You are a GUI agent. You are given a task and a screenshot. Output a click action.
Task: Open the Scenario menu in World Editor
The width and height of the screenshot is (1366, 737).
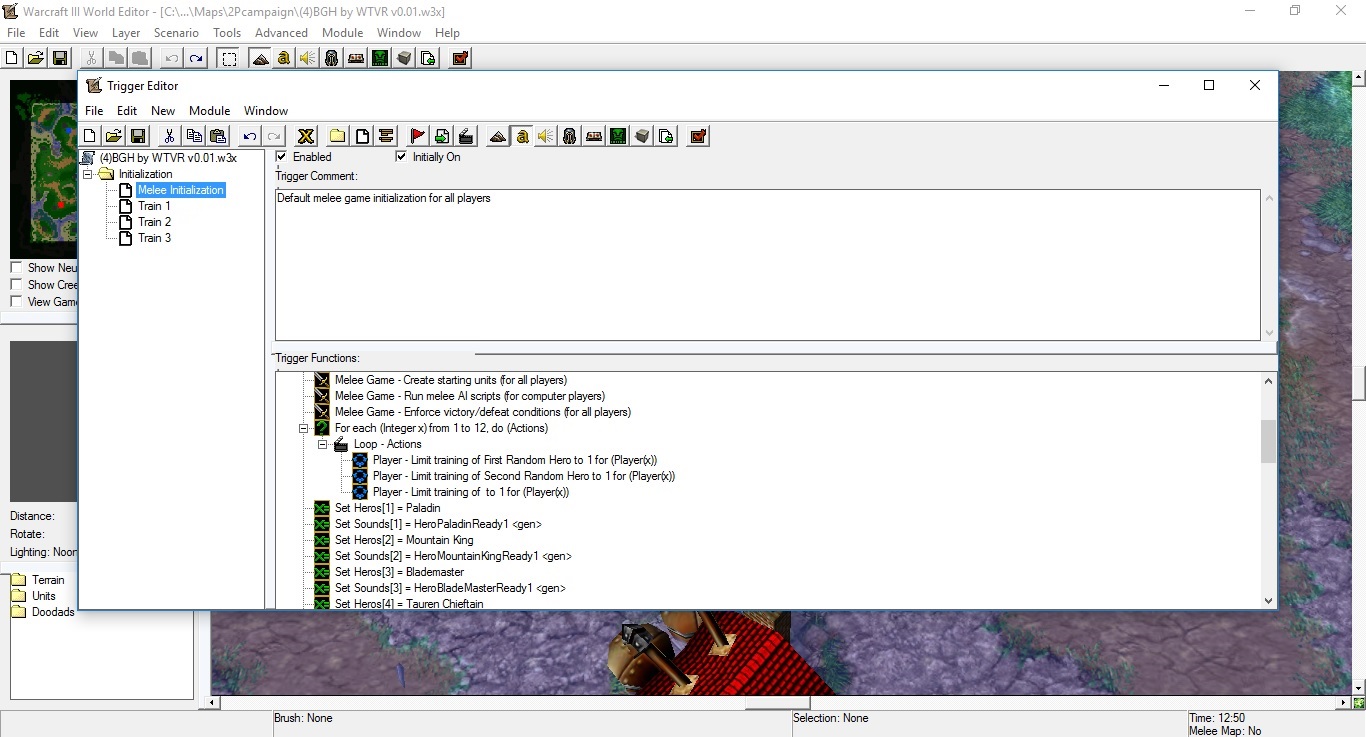[176, 33]
